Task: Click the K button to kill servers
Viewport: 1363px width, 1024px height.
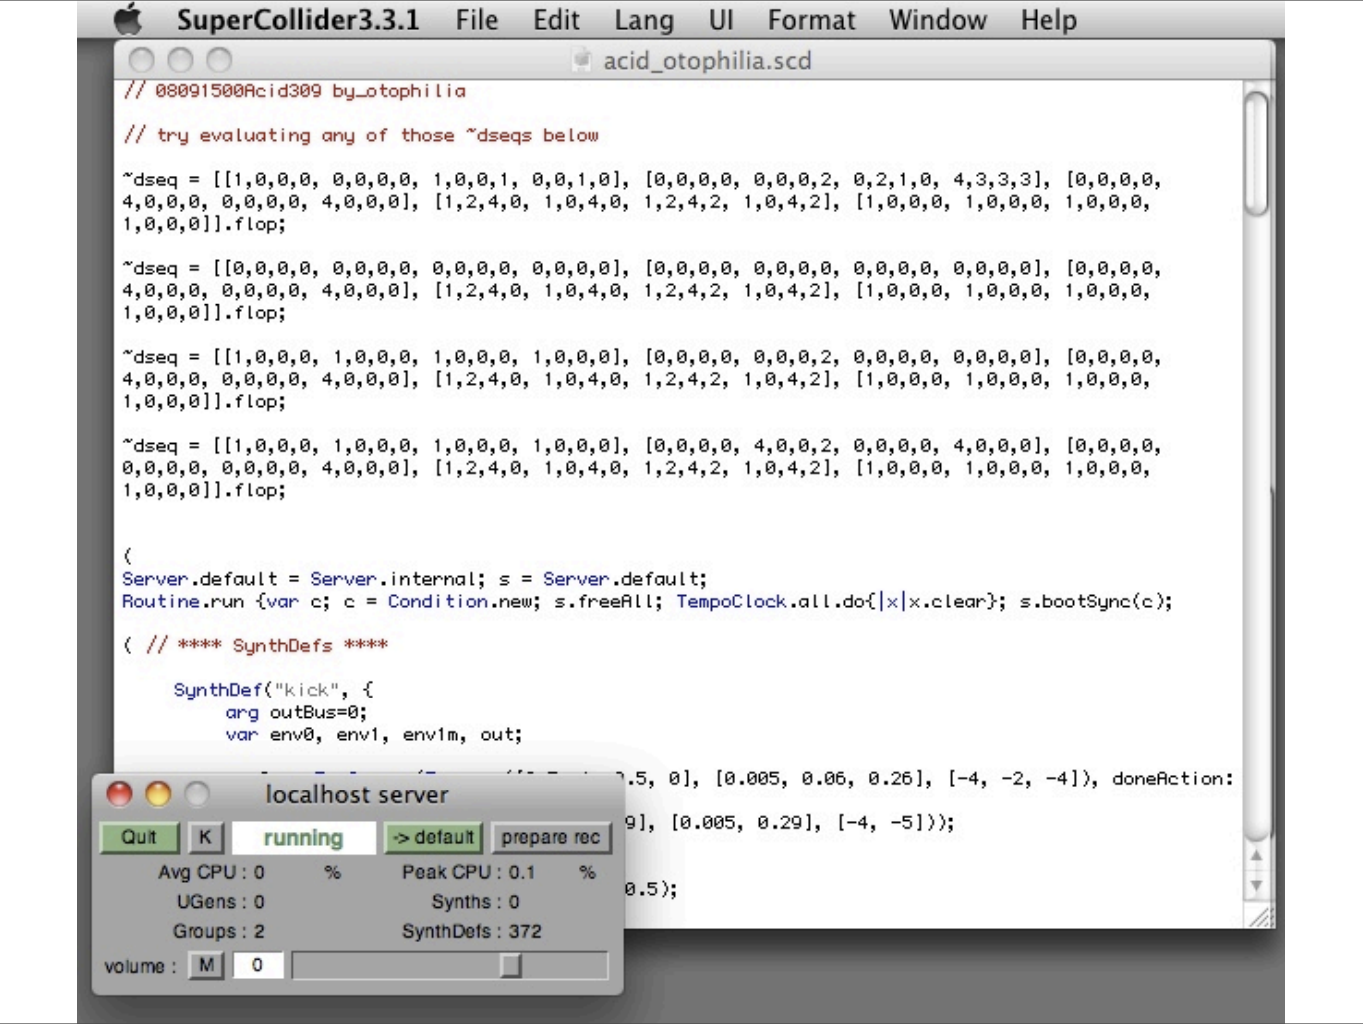Action: 204,837
